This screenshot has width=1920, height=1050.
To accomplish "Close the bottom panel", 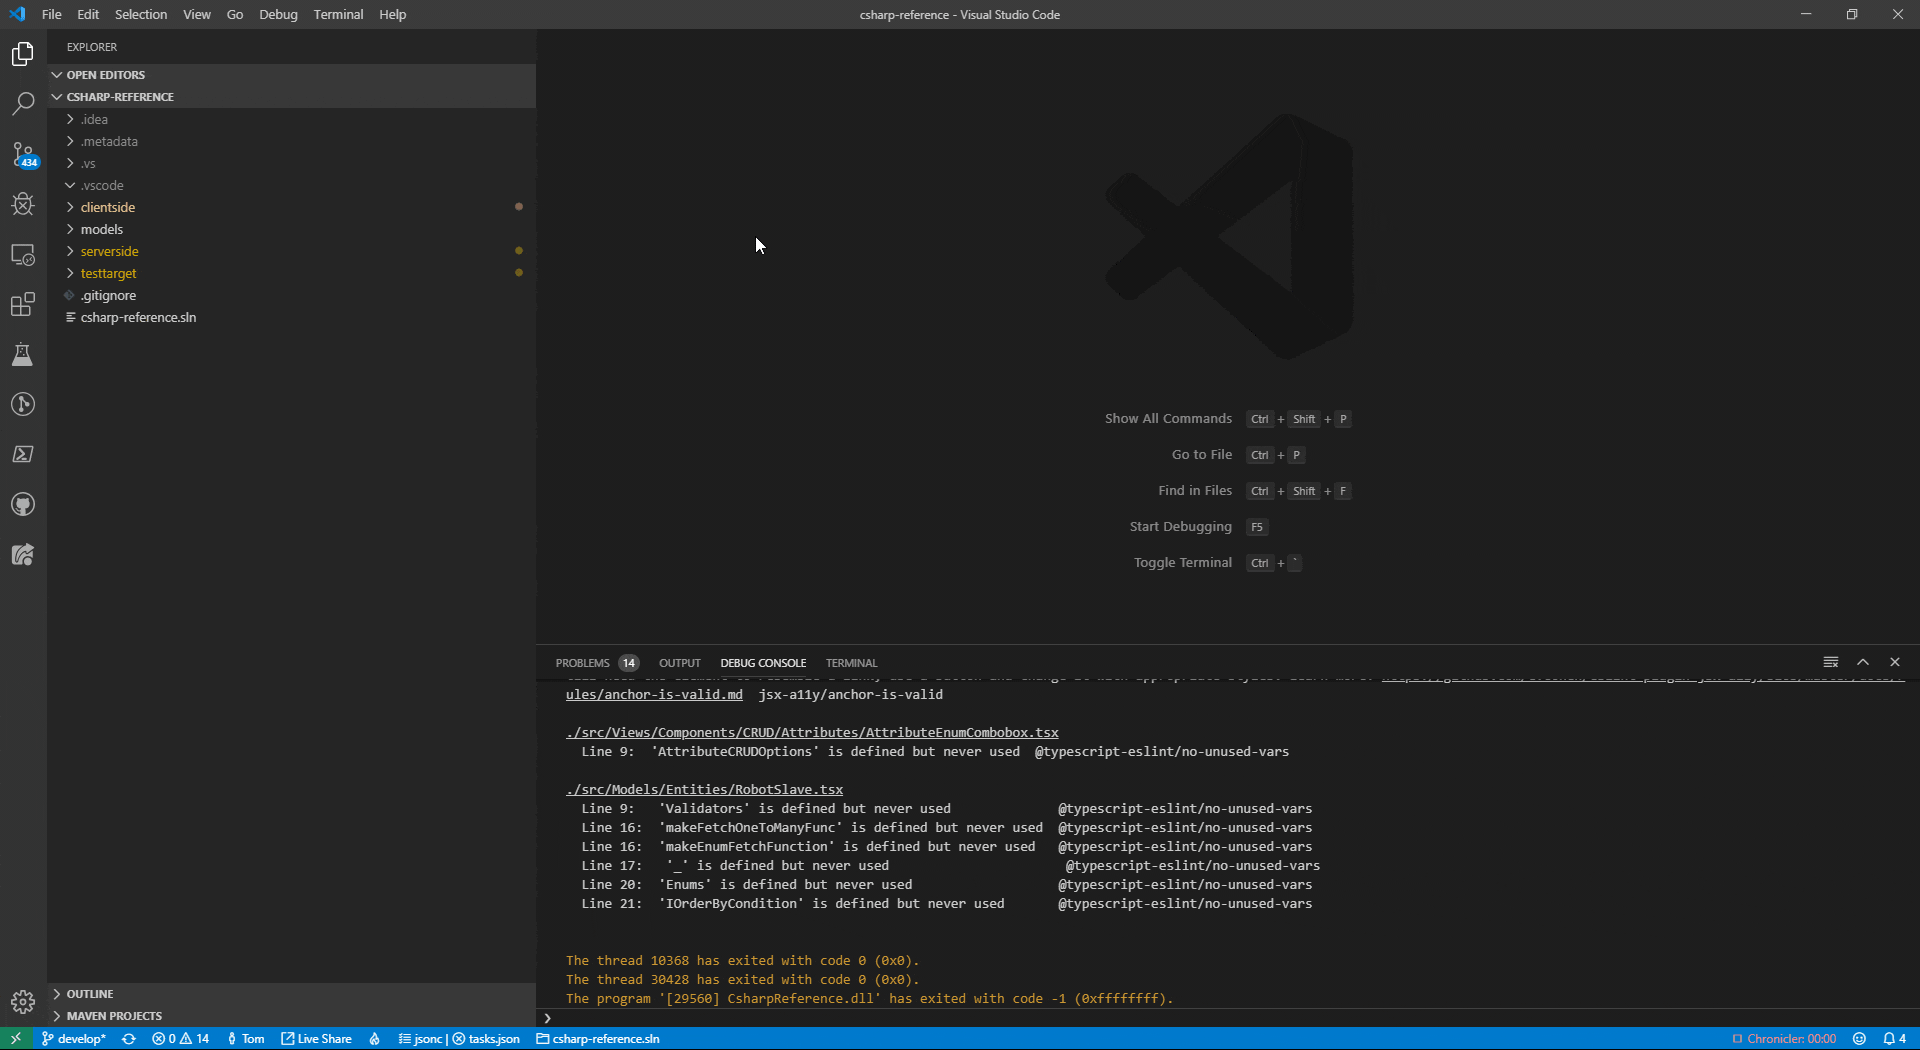I will pos(1895,662).
